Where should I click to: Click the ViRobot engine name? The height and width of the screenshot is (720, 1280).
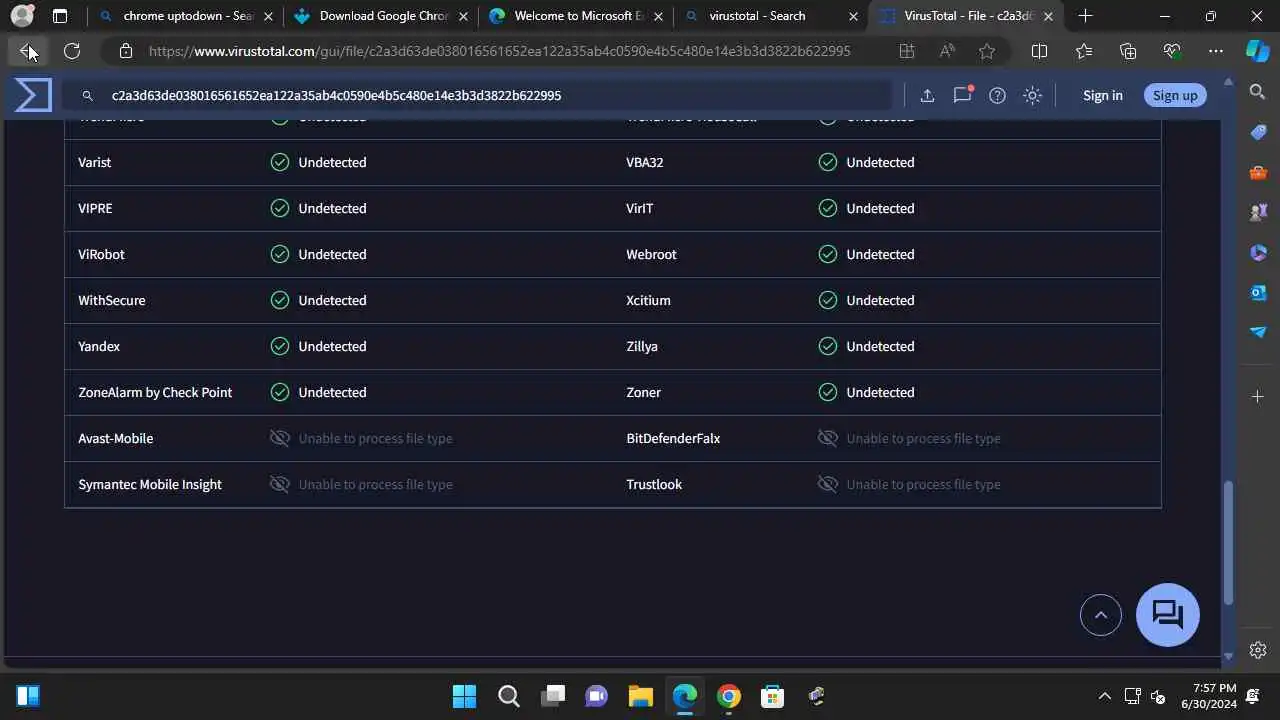click(x=101, y=254)
